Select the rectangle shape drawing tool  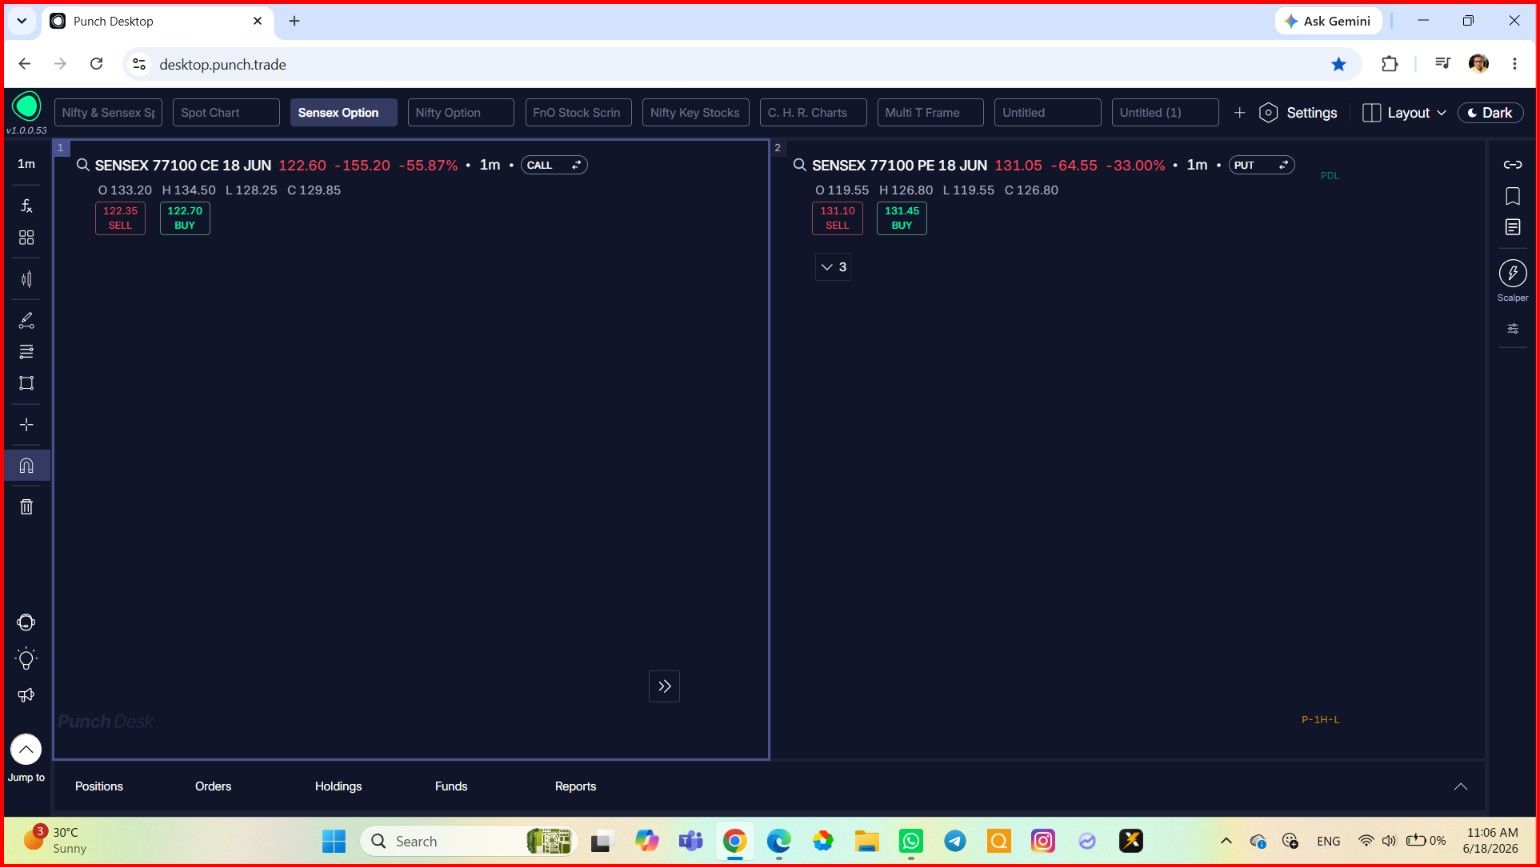[x=27, y=383]
